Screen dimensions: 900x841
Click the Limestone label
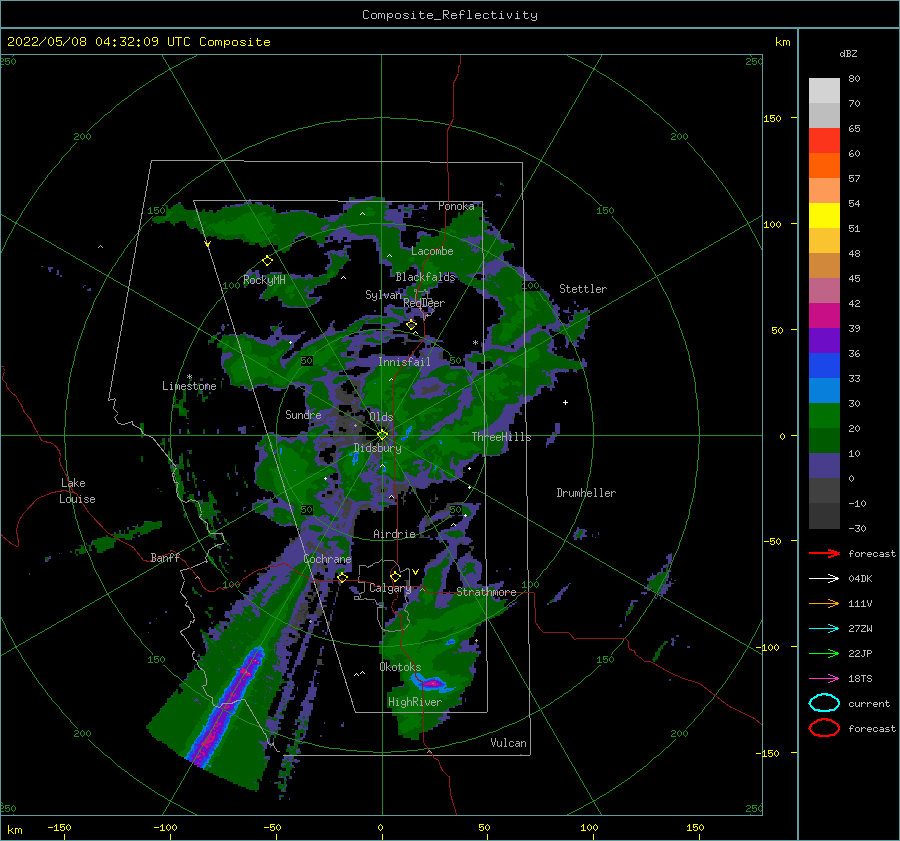[189, 386]
